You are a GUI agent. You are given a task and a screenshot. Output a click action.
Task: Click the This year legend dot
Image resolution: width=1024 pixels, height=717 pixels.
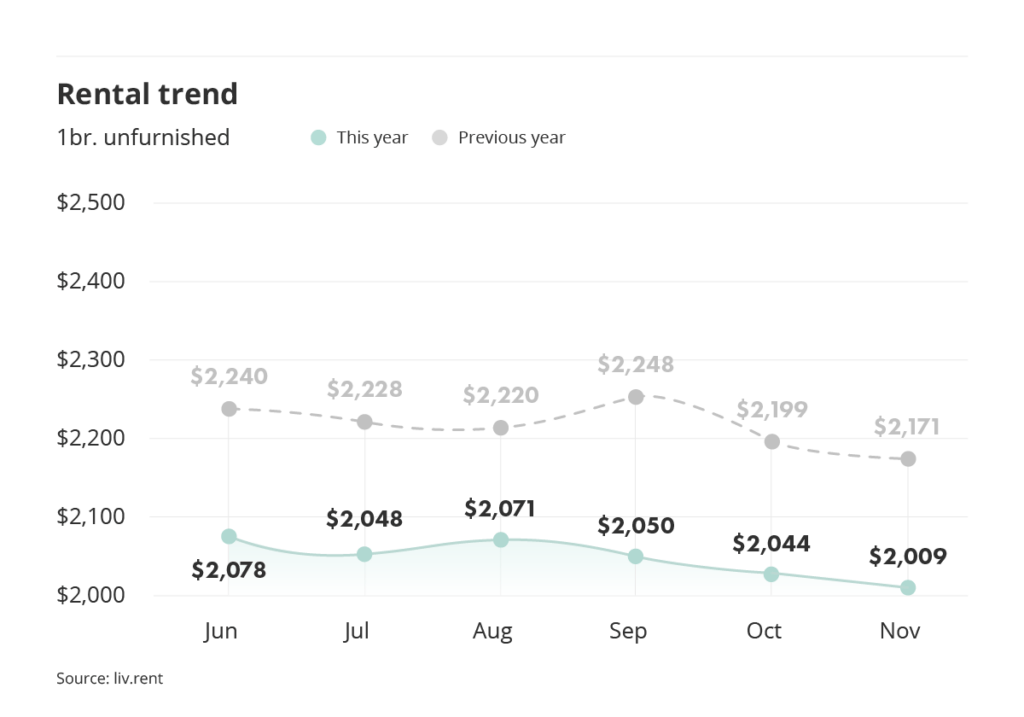click(318, 138)
